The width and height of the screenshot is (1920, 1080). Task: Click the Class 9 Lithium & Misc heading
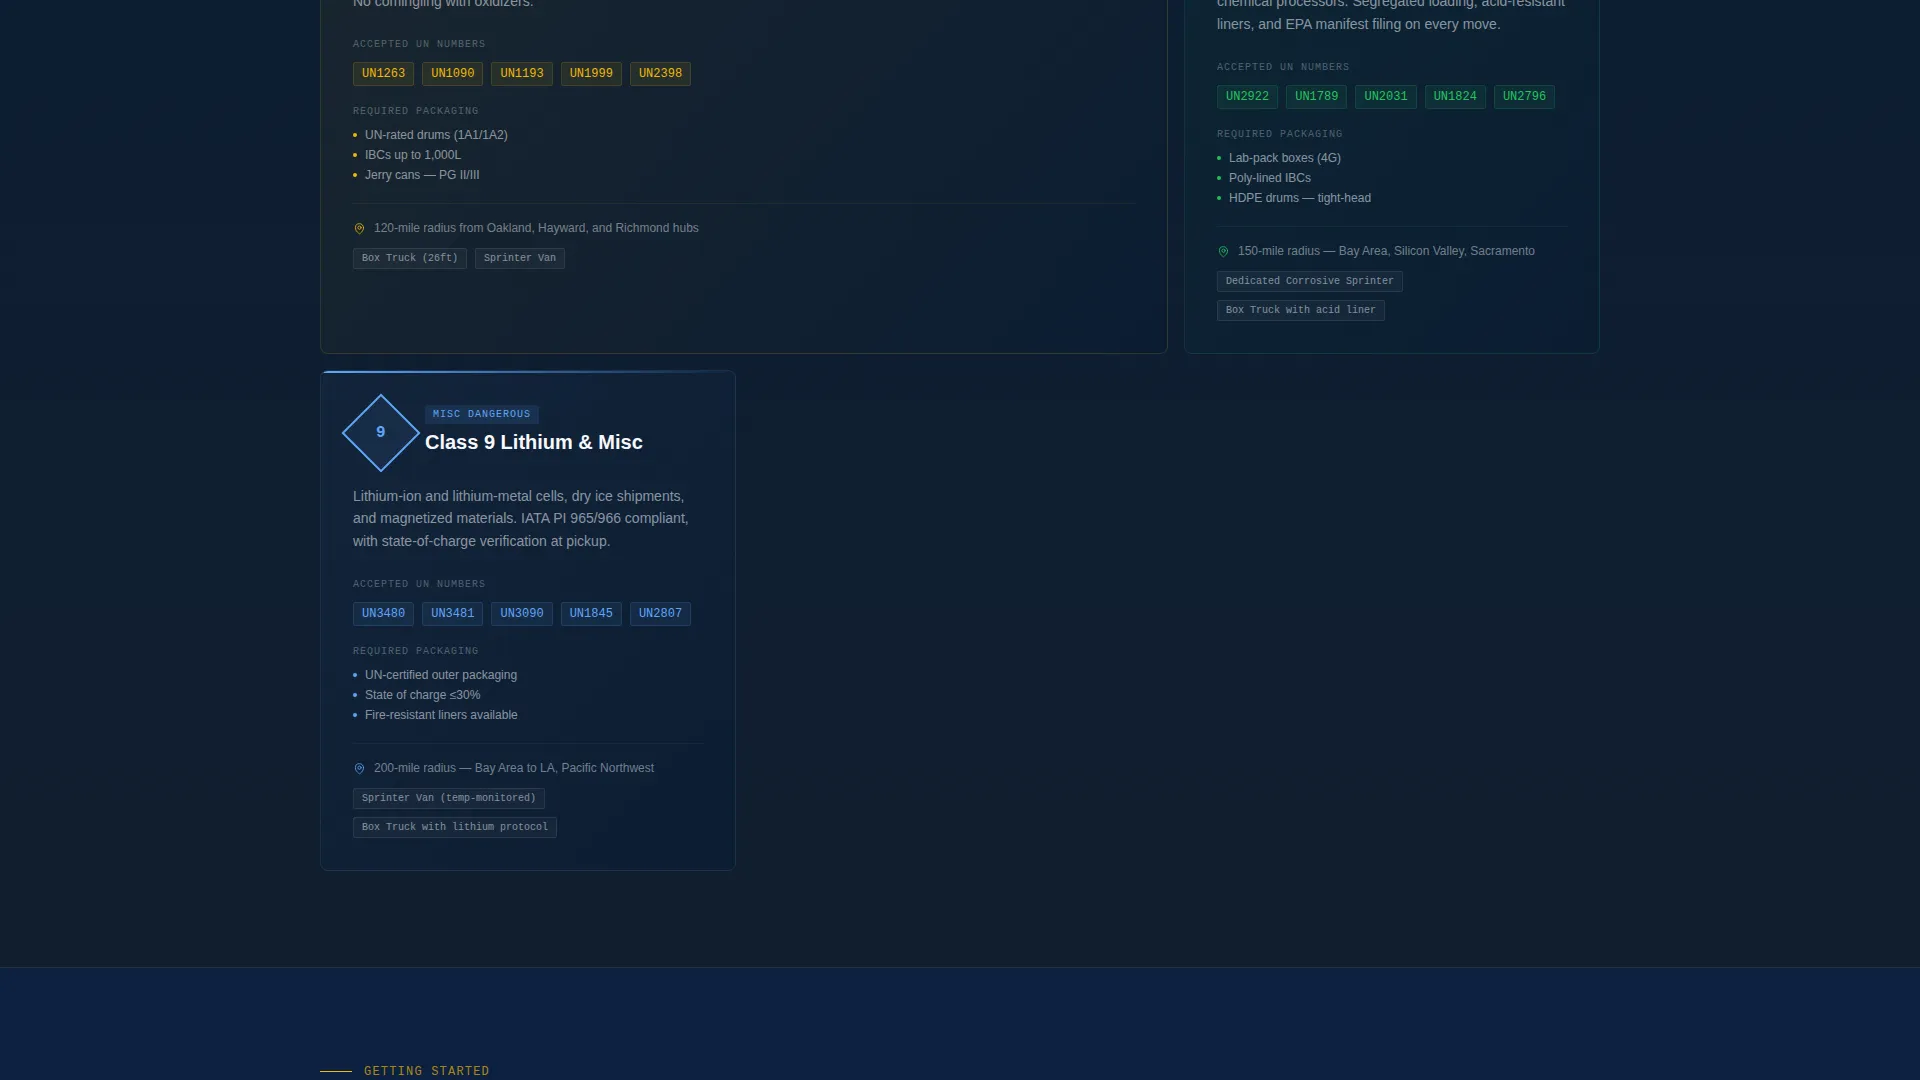click(534, 442)
